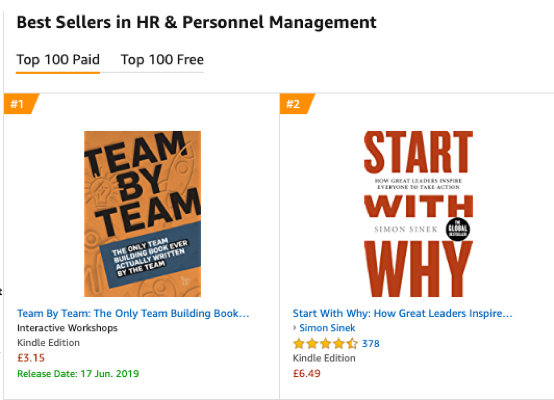The image size is (554, 400).
Task: Open the Team By Team title link
Action: coord(133,313)
